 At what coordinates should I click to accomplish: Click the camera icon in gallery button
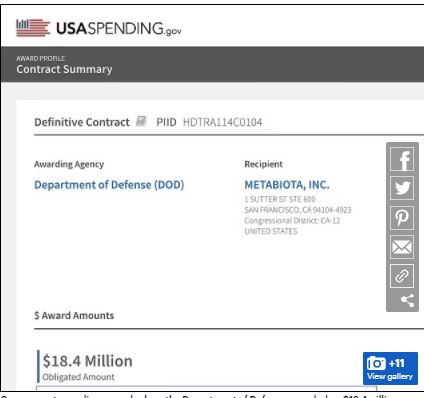tap(376, 363)
